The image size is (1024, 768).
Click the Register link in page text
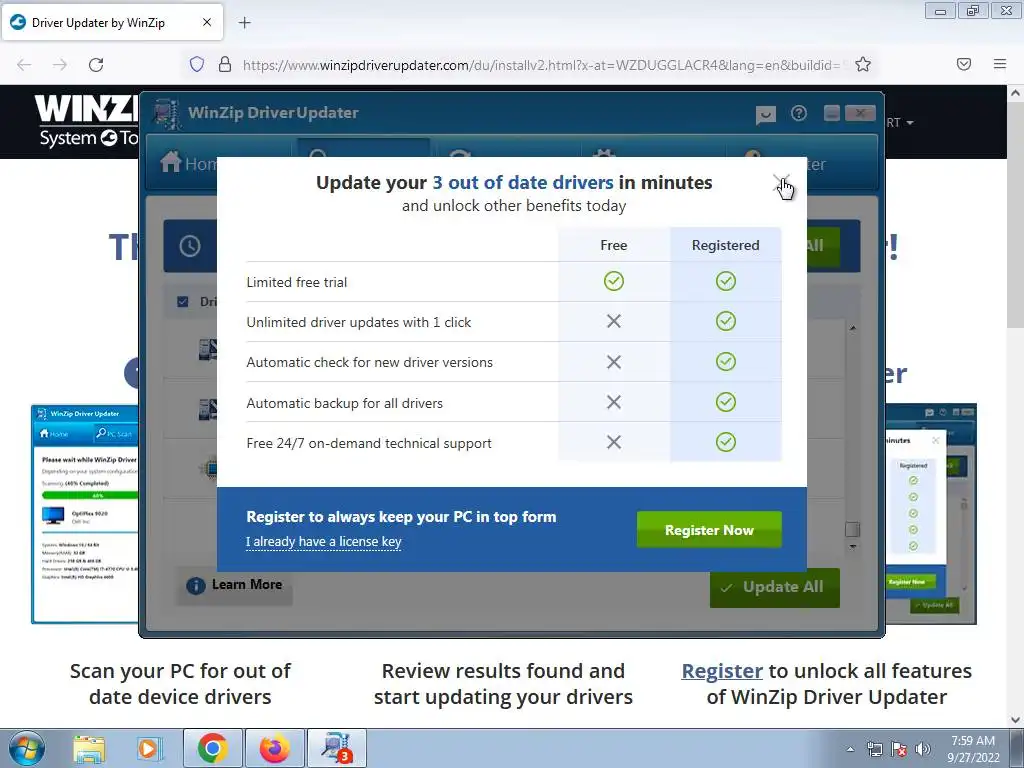pyautogui.click(x=722, y=671)
